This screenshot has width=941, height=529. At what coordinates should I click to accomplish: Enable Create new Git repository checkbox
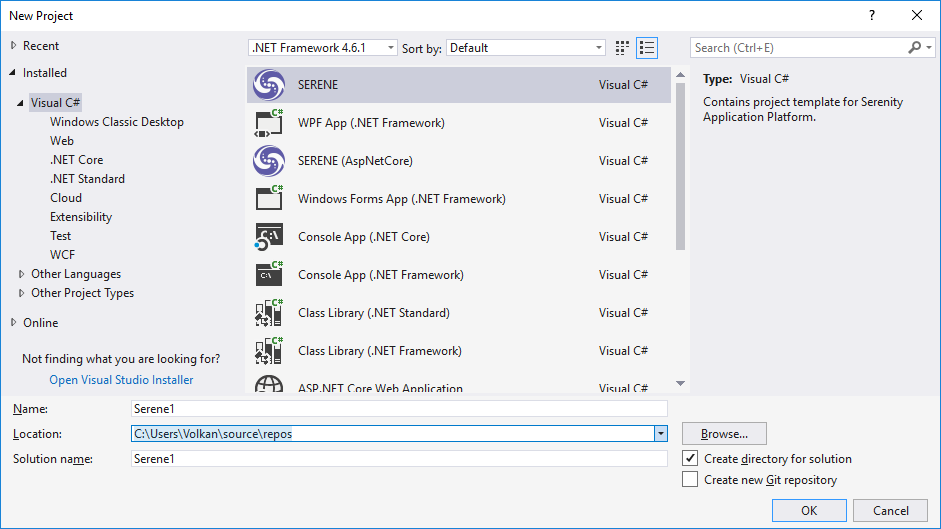tap(690, 479)
